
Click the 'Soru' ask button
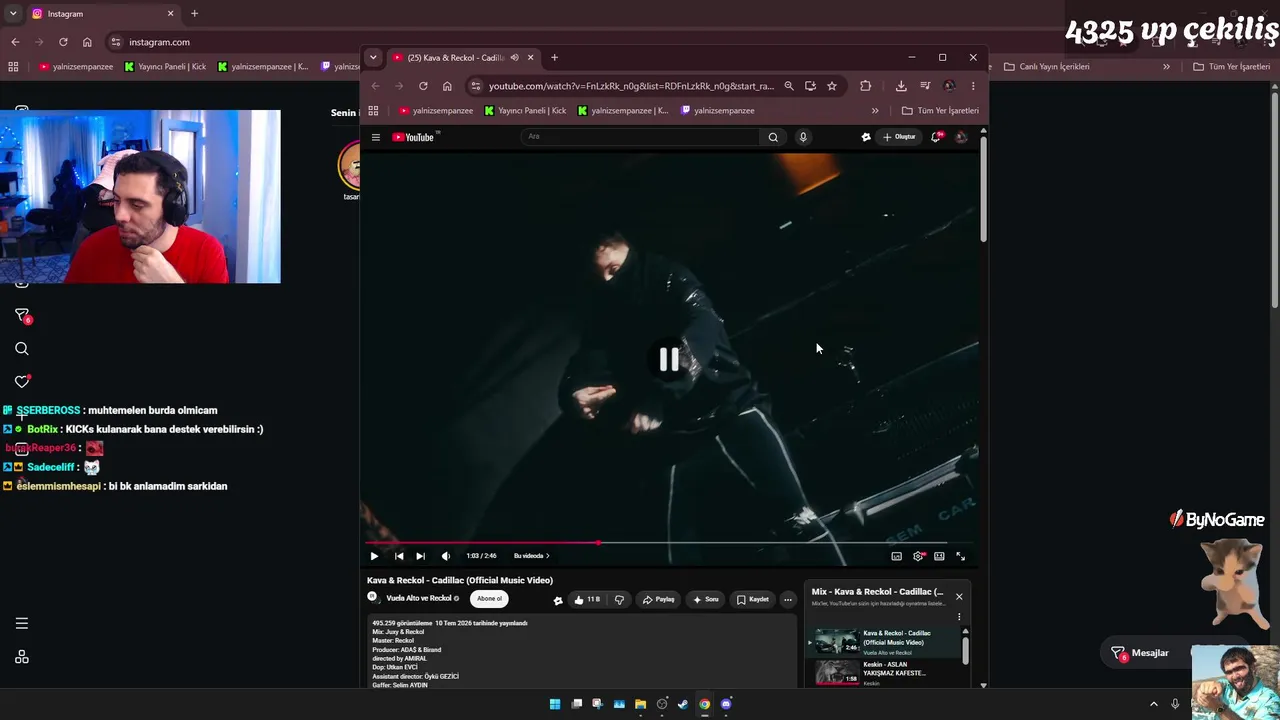706,600
